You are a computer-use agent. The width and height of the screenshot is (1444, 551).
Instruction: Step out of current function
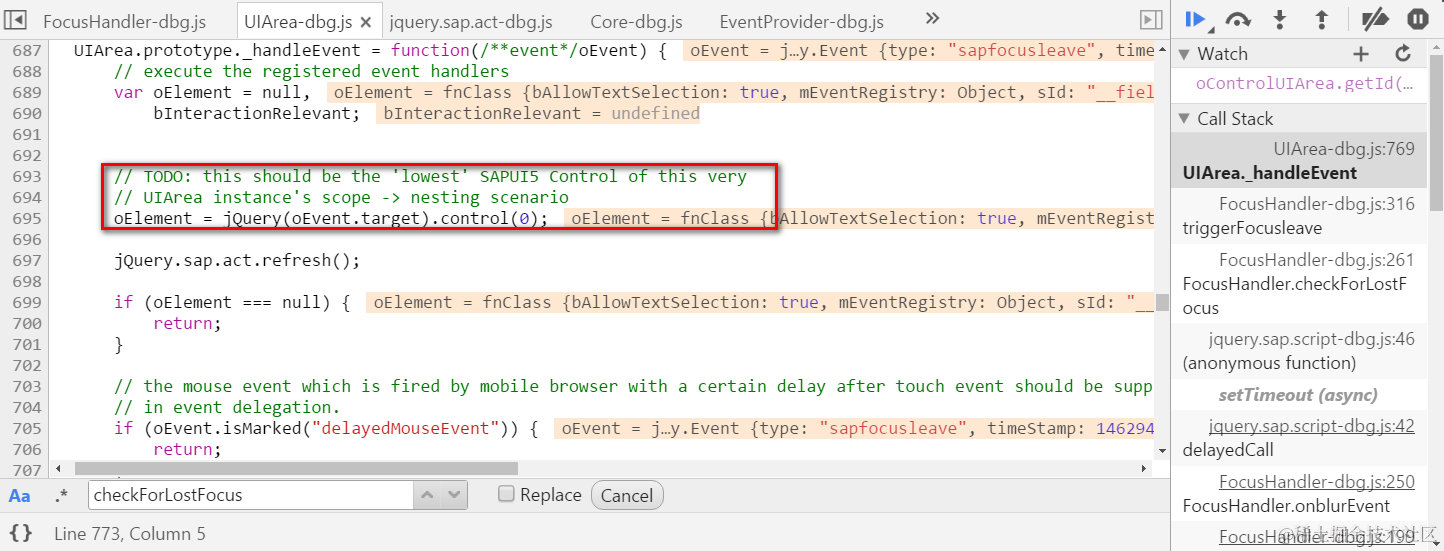tap(1321, 19)
